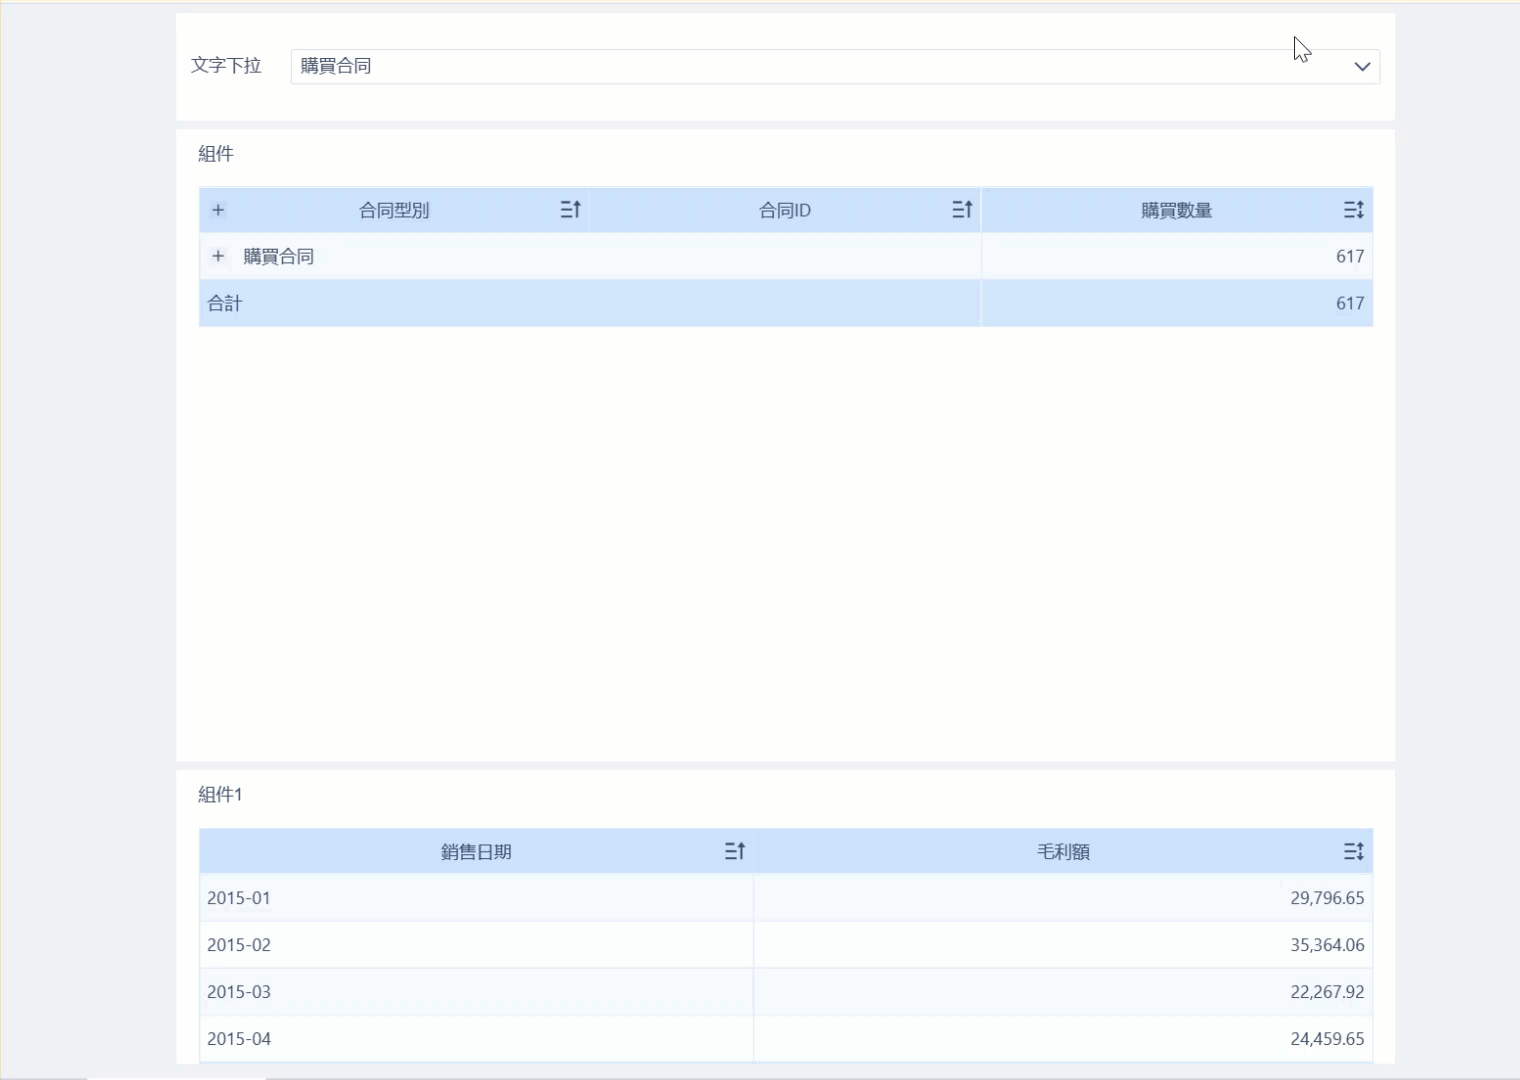Select the 合同型別 column header text
The width and height of the screenshot is (1520, 1080).
[394, 211]
